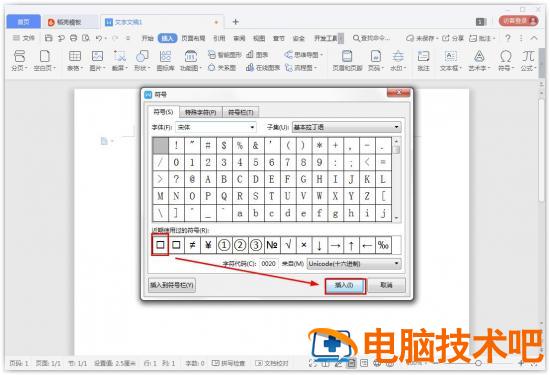
Task: Click the 首页 home button
Action: click(x=24, y=22)
